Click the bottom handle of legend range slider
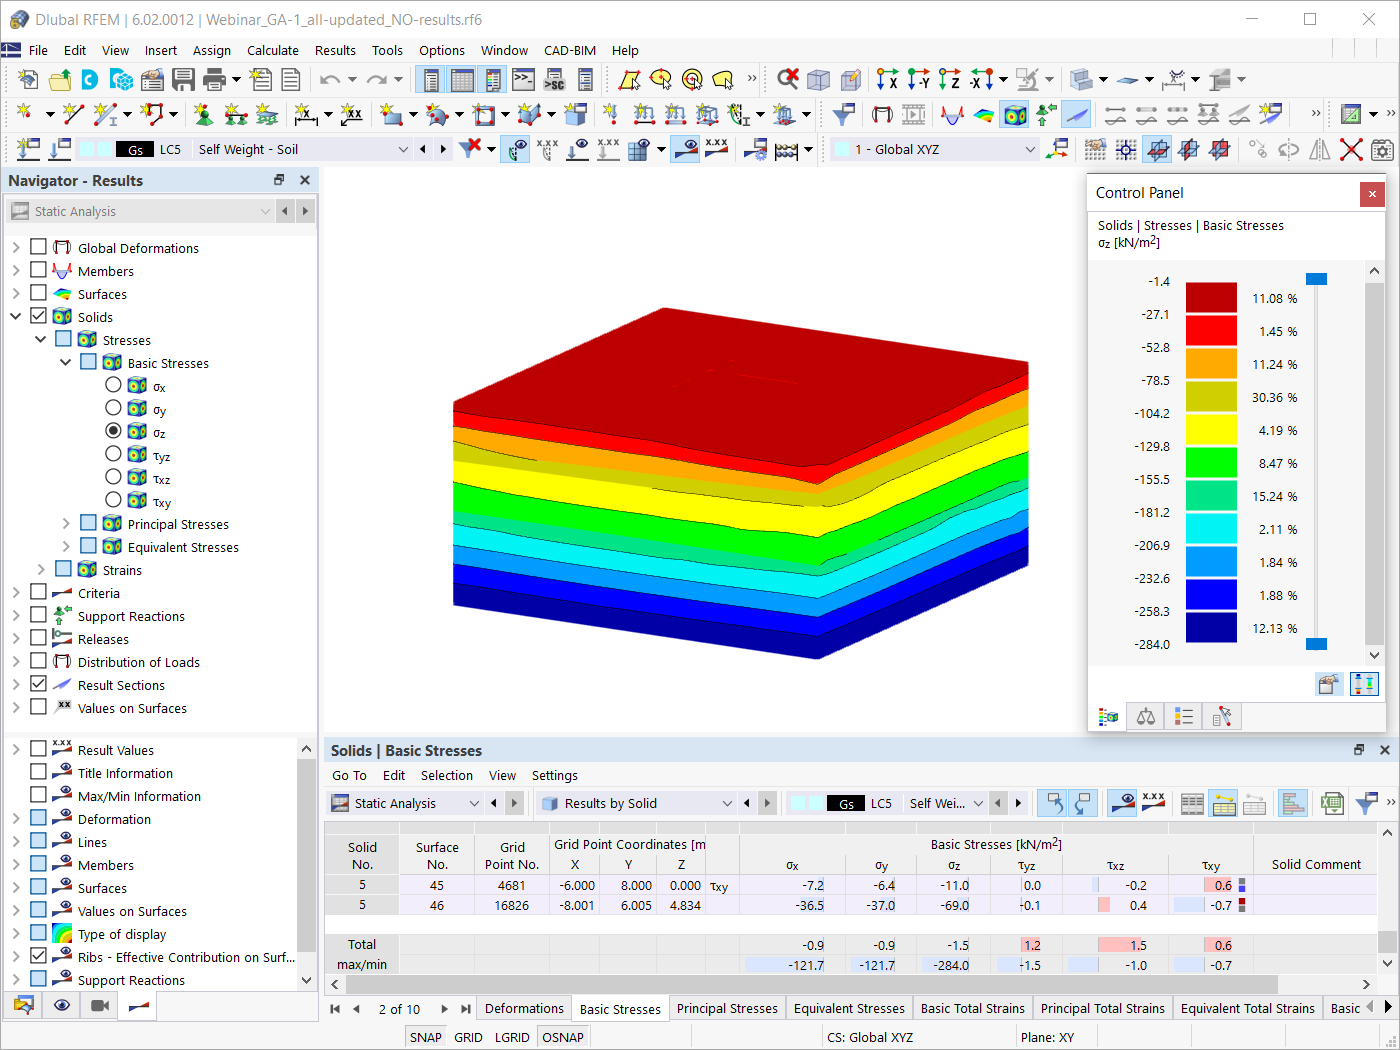Image resolution: width=1400 pixels, height=1050 pixels. 1316,644
